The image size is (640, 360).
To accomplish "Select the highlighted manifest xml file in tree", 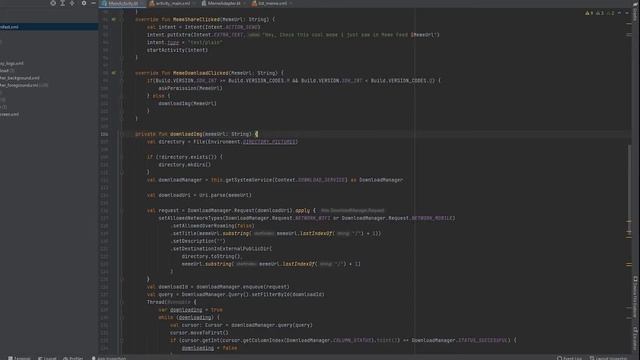I will (x=49, y=27).
